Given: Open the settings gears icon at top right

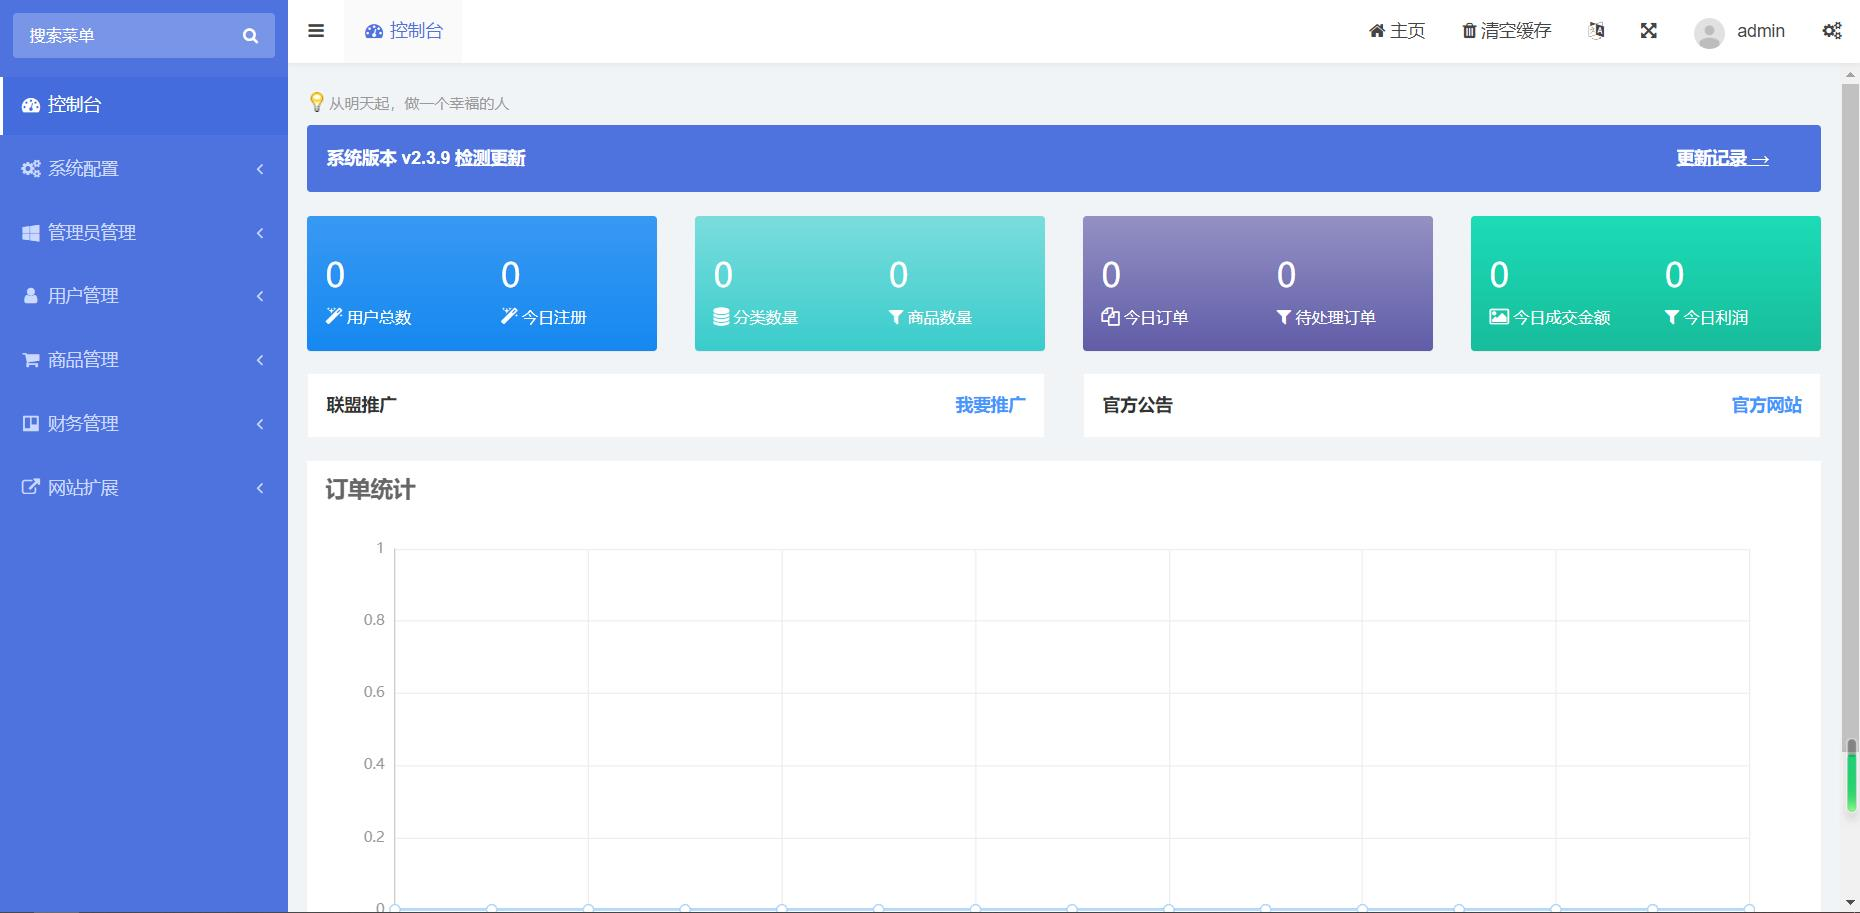Looking at the screenshot, I should coord(1831,31).
